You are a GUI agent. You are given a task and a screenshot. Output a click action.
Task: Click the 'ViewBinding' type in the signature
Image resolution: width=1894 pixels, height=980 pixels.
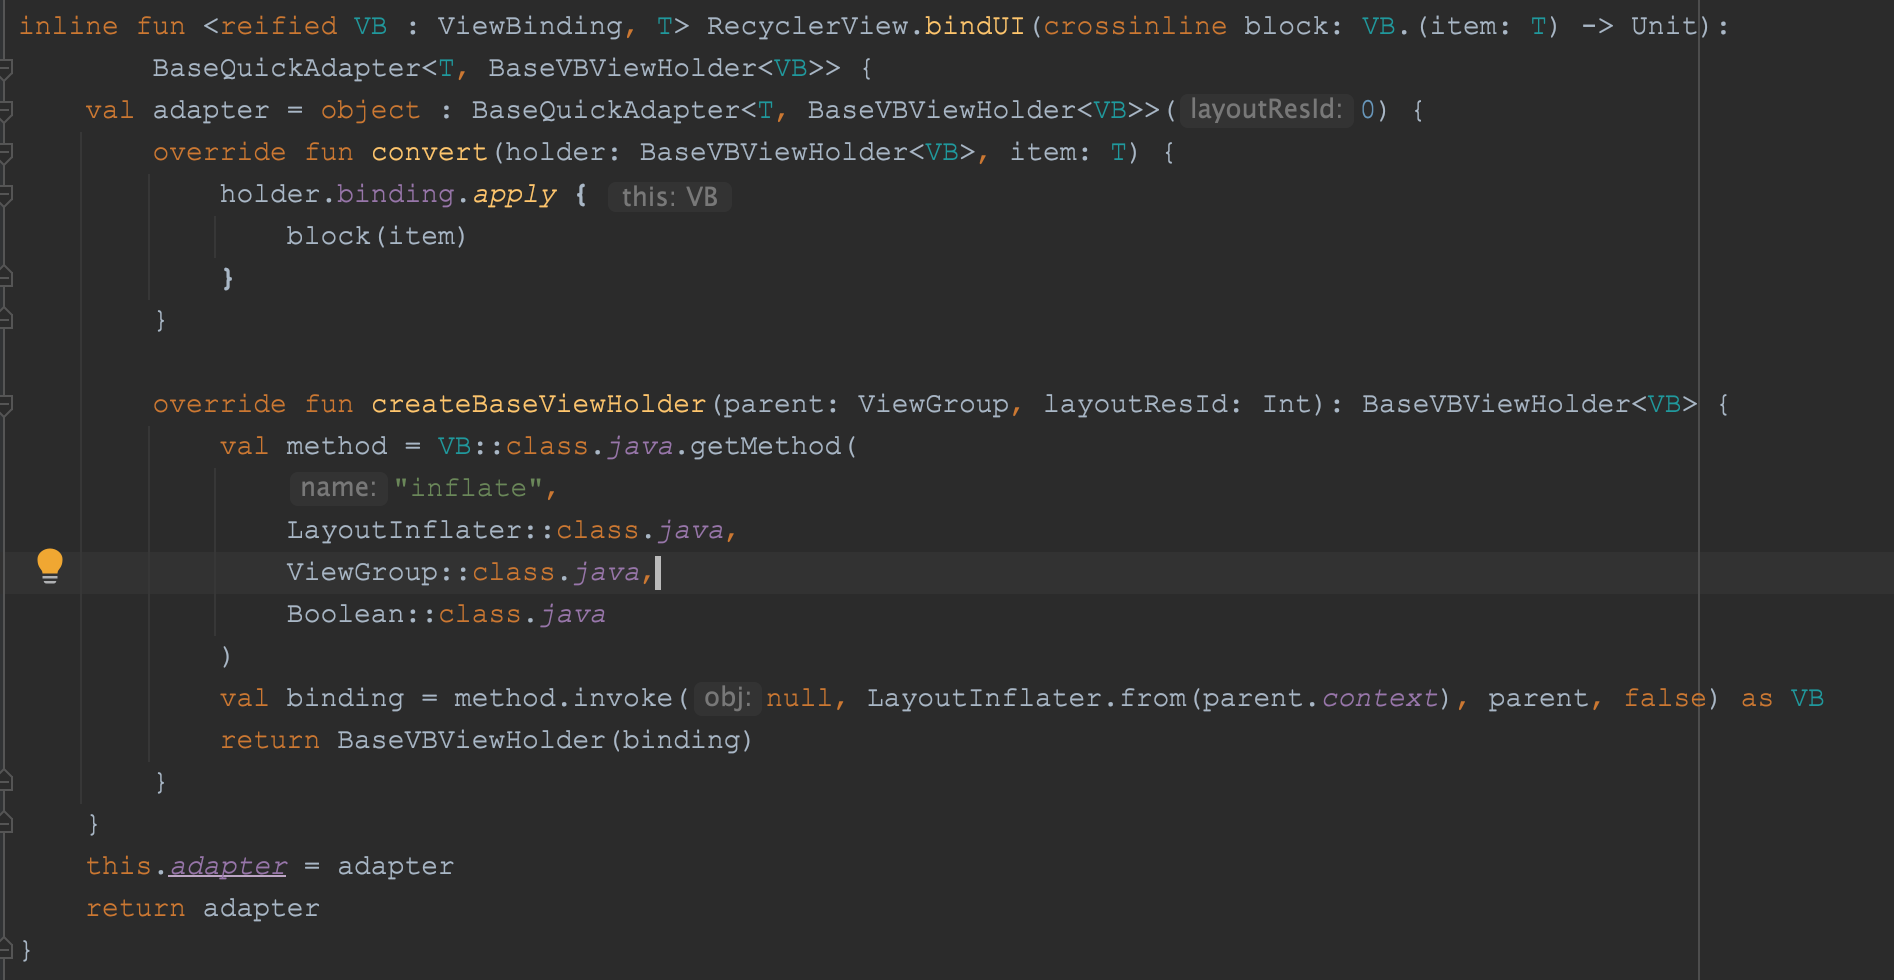point(530,26)
